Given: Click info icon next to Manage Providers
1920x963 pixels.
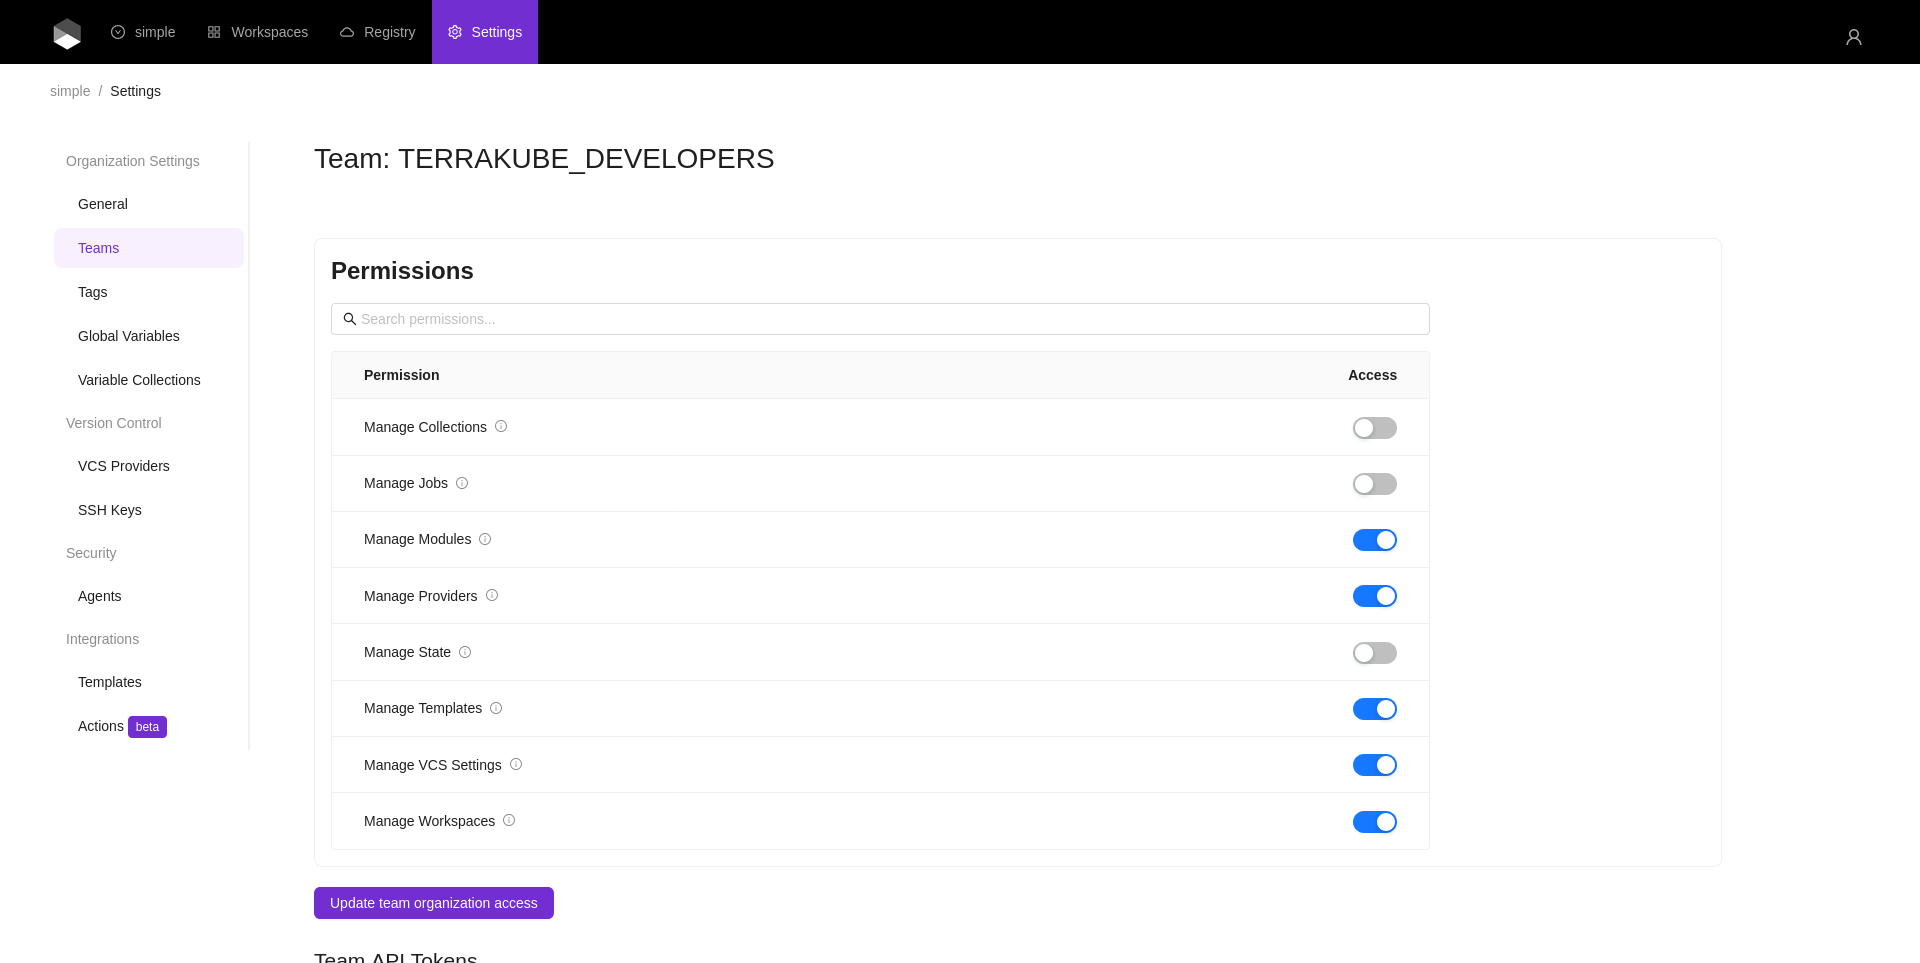Looking at the screenshot, I should (492, 596).
